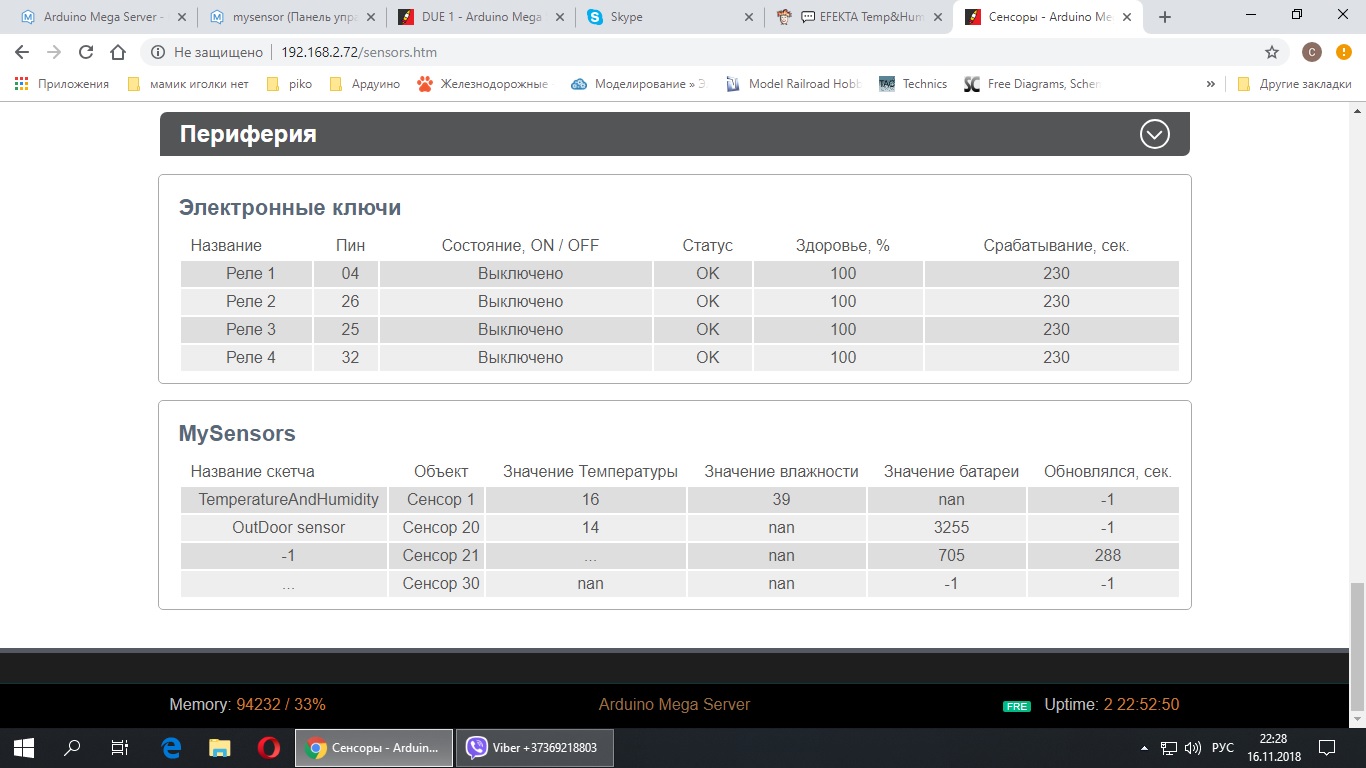The height and width of the screenshot is (768, 1366).
Task: Switch to the Viber taskbar window
Action: [x=535, y=747]
